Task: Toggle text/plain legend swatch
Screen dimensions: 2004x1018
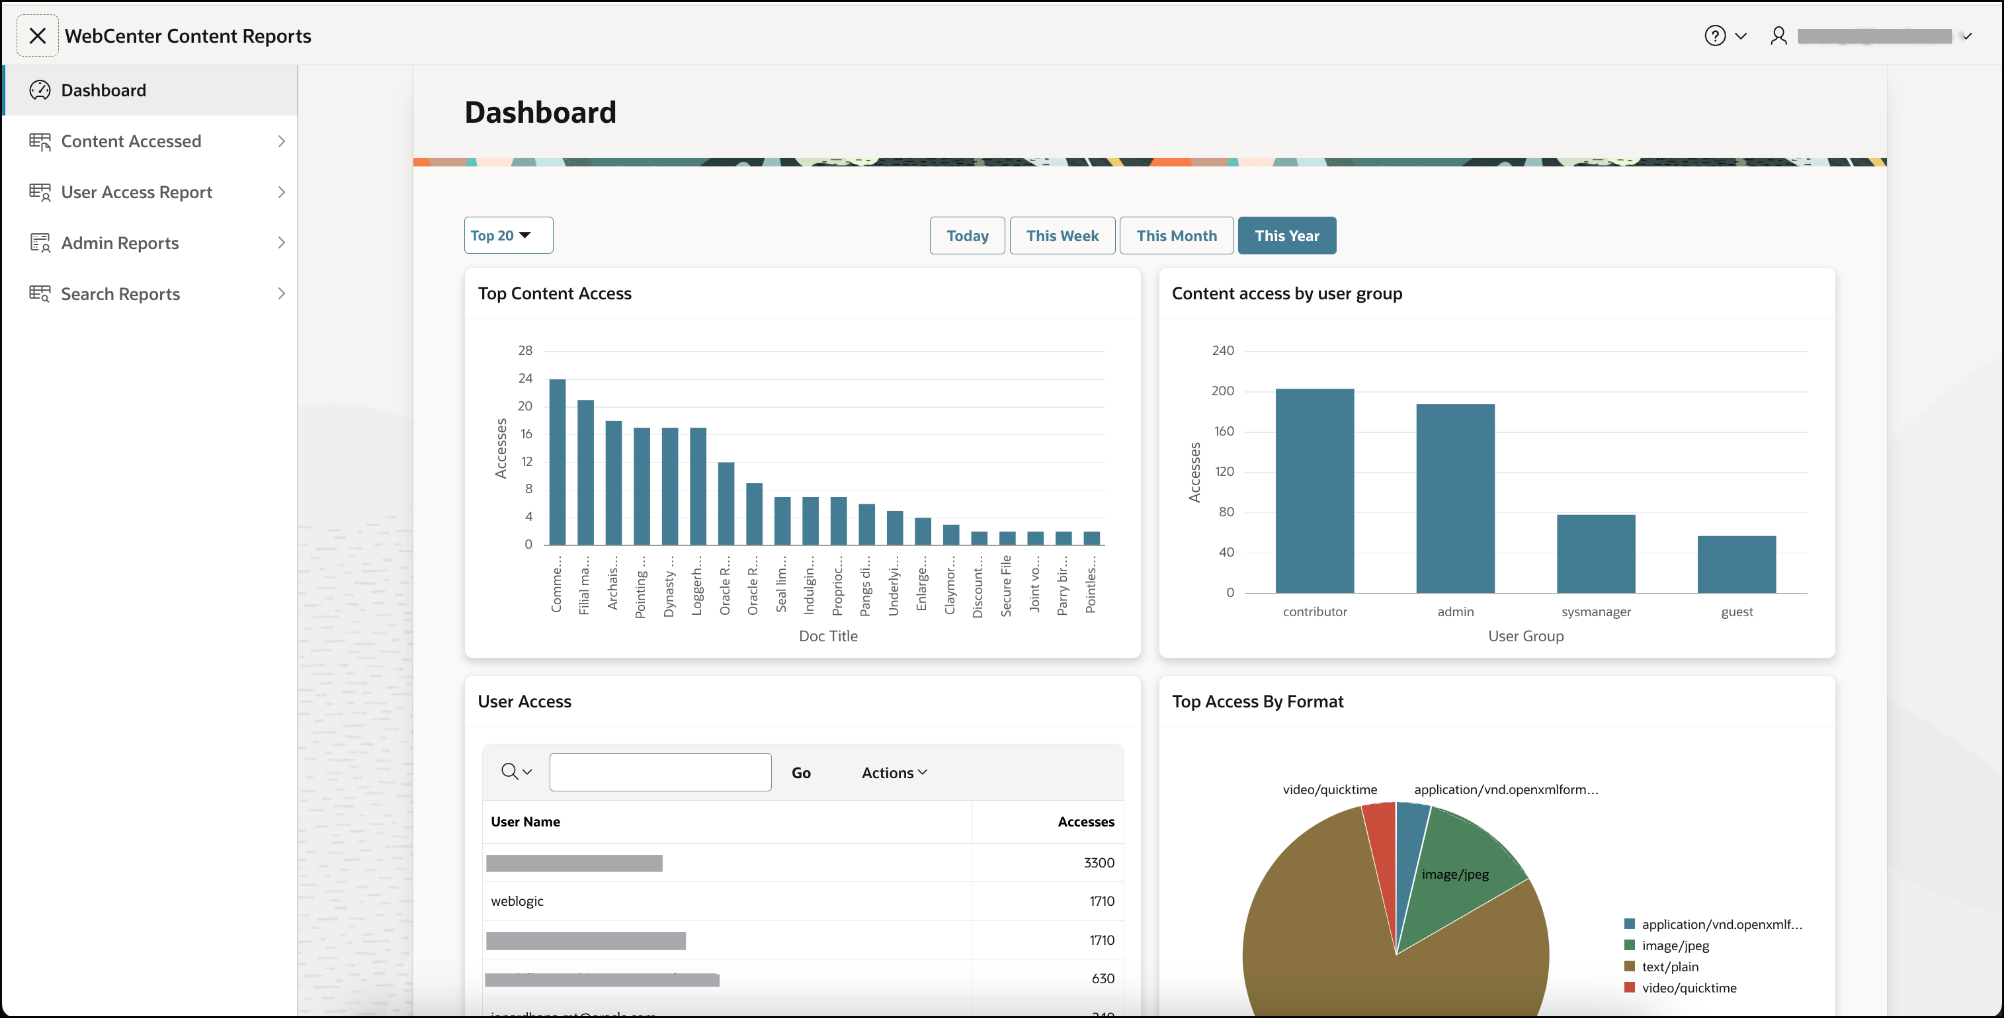Action: pyautogui.click(x=1630, y=966)
